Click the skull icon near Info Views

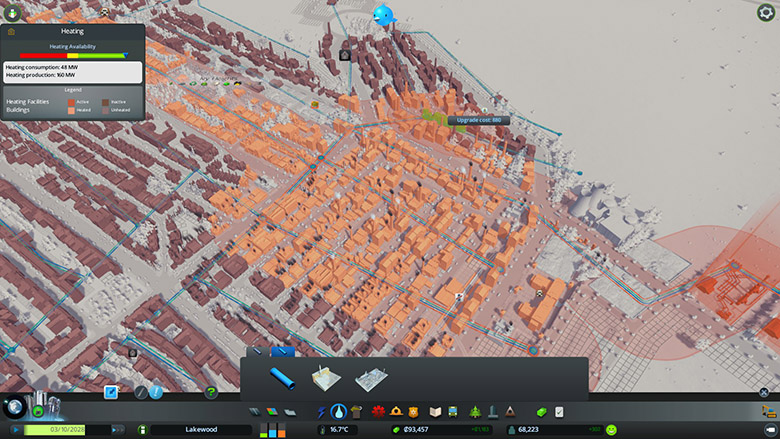click(104, 12)
